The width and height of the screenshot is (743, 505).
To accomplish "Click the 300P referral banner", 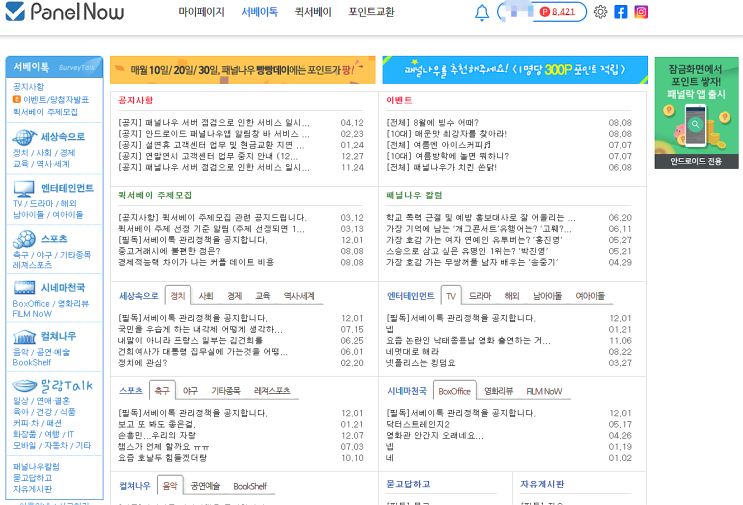I will pos(515,70).
